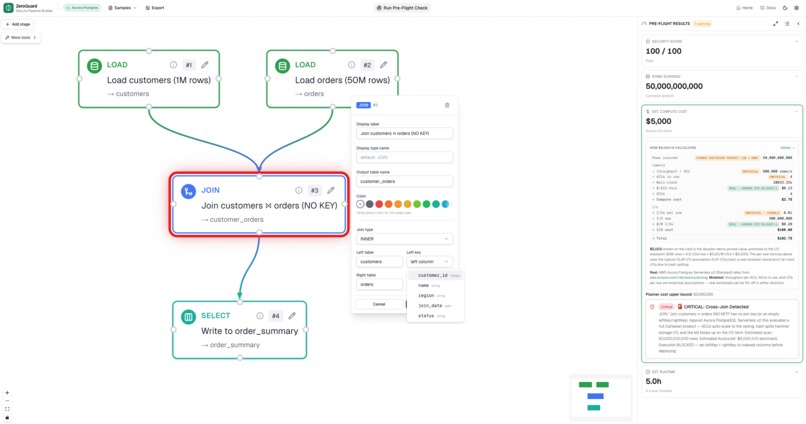Select name column option
The width and height of the screenshot is (806, 424).
tap(435, 285)
